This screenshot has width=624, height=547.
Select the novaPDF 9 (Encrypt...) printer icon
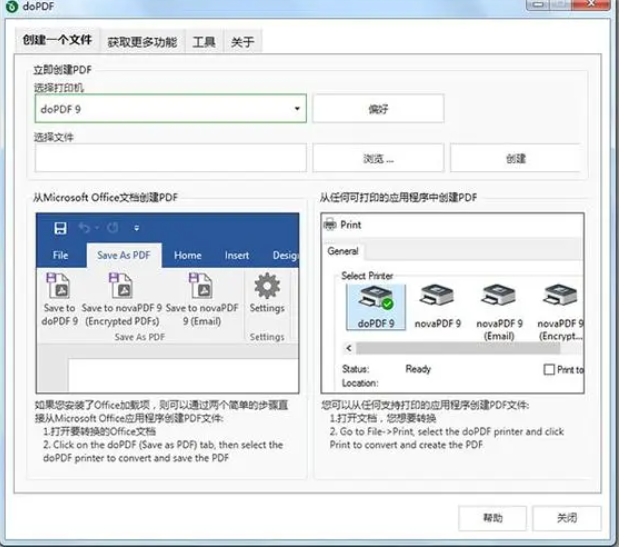[x=560, y=296]
